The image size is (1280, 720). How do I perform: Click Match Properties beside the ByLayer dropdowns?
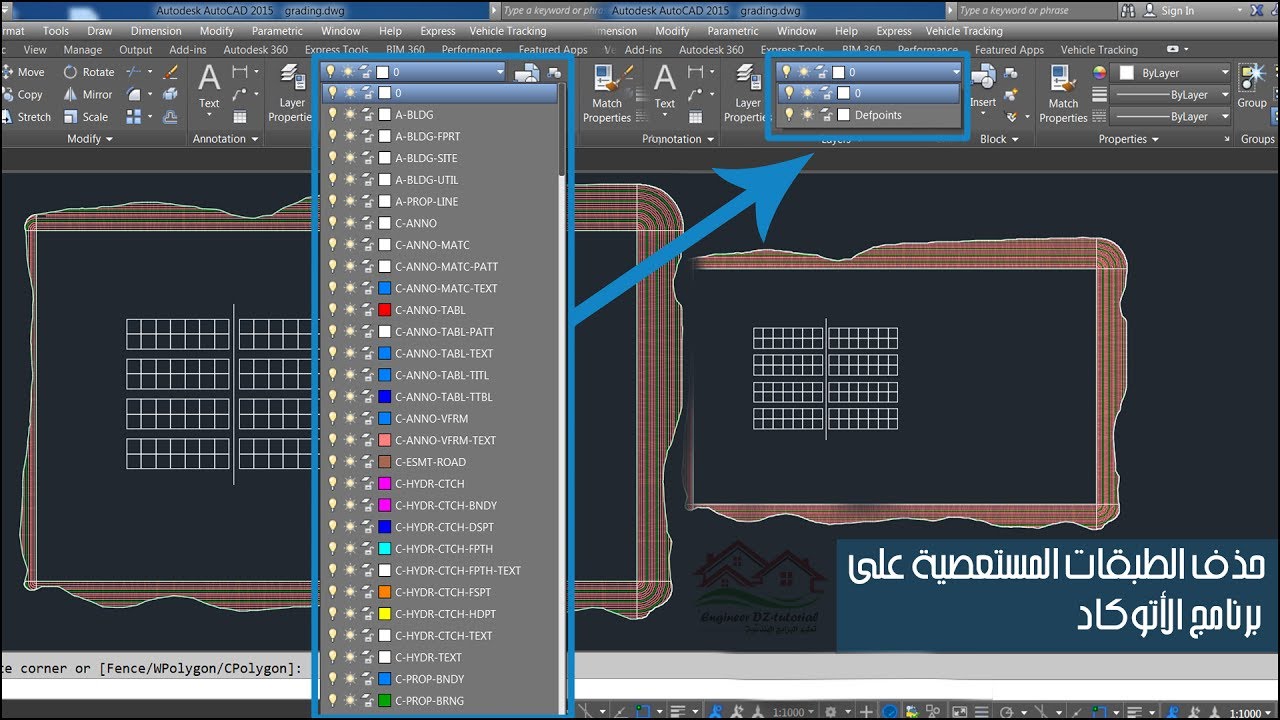click(1063, 94)
